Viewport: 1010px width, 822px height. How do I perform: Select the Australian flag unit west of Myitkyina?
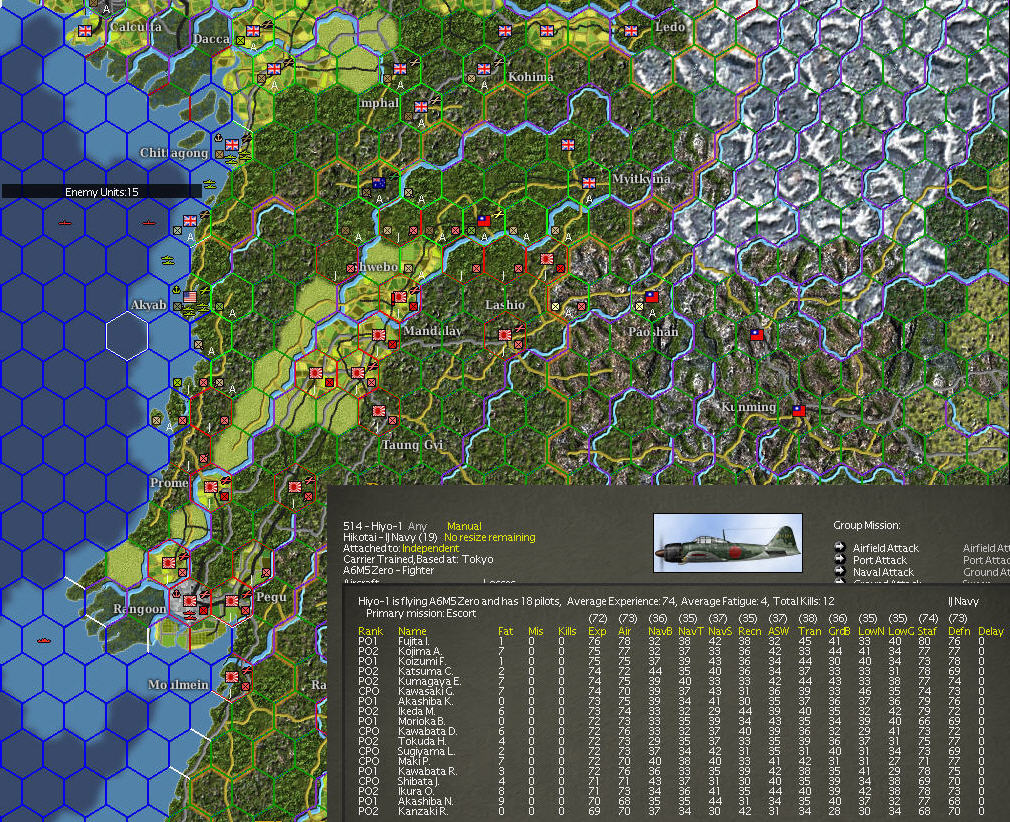pos(379,183)
